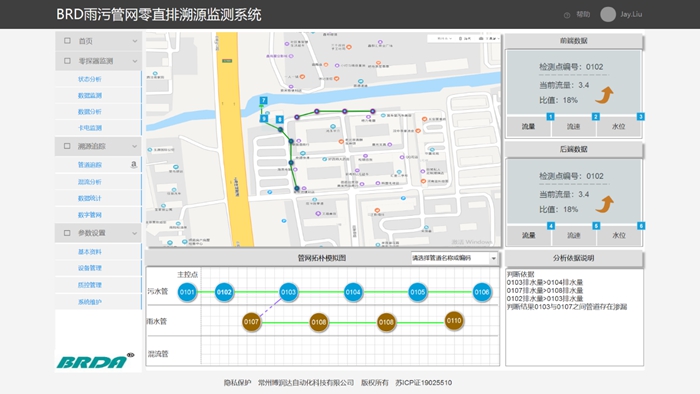Select sewage node 0106
700x394 pixels.
[x=482, y=292]
